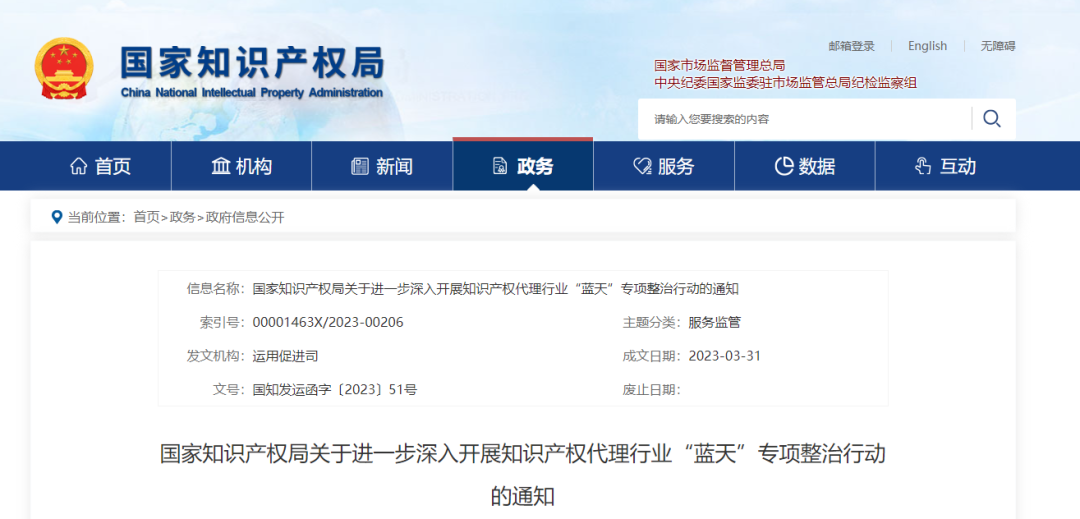Click the 国家知识产权局 site title
The image size is (1080, 519).
point(251,64)
